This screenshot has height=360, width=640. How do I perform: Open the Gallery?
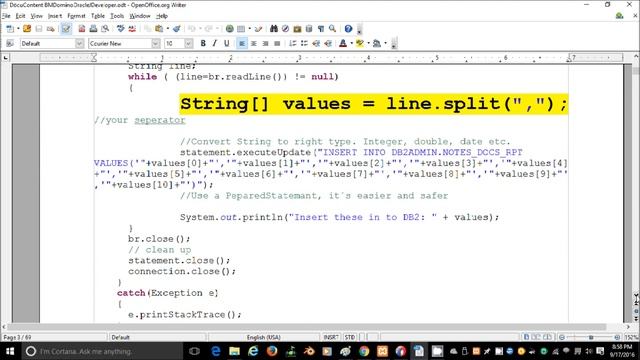297,29
